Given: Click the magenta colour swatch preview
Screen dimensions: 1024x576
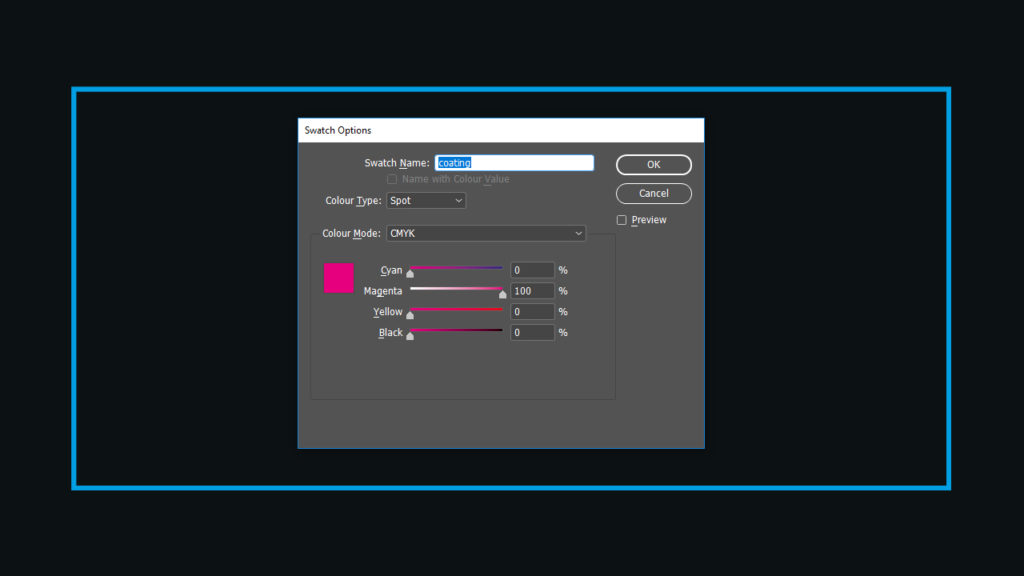Looking at the screenshot, I should [337, 278].
